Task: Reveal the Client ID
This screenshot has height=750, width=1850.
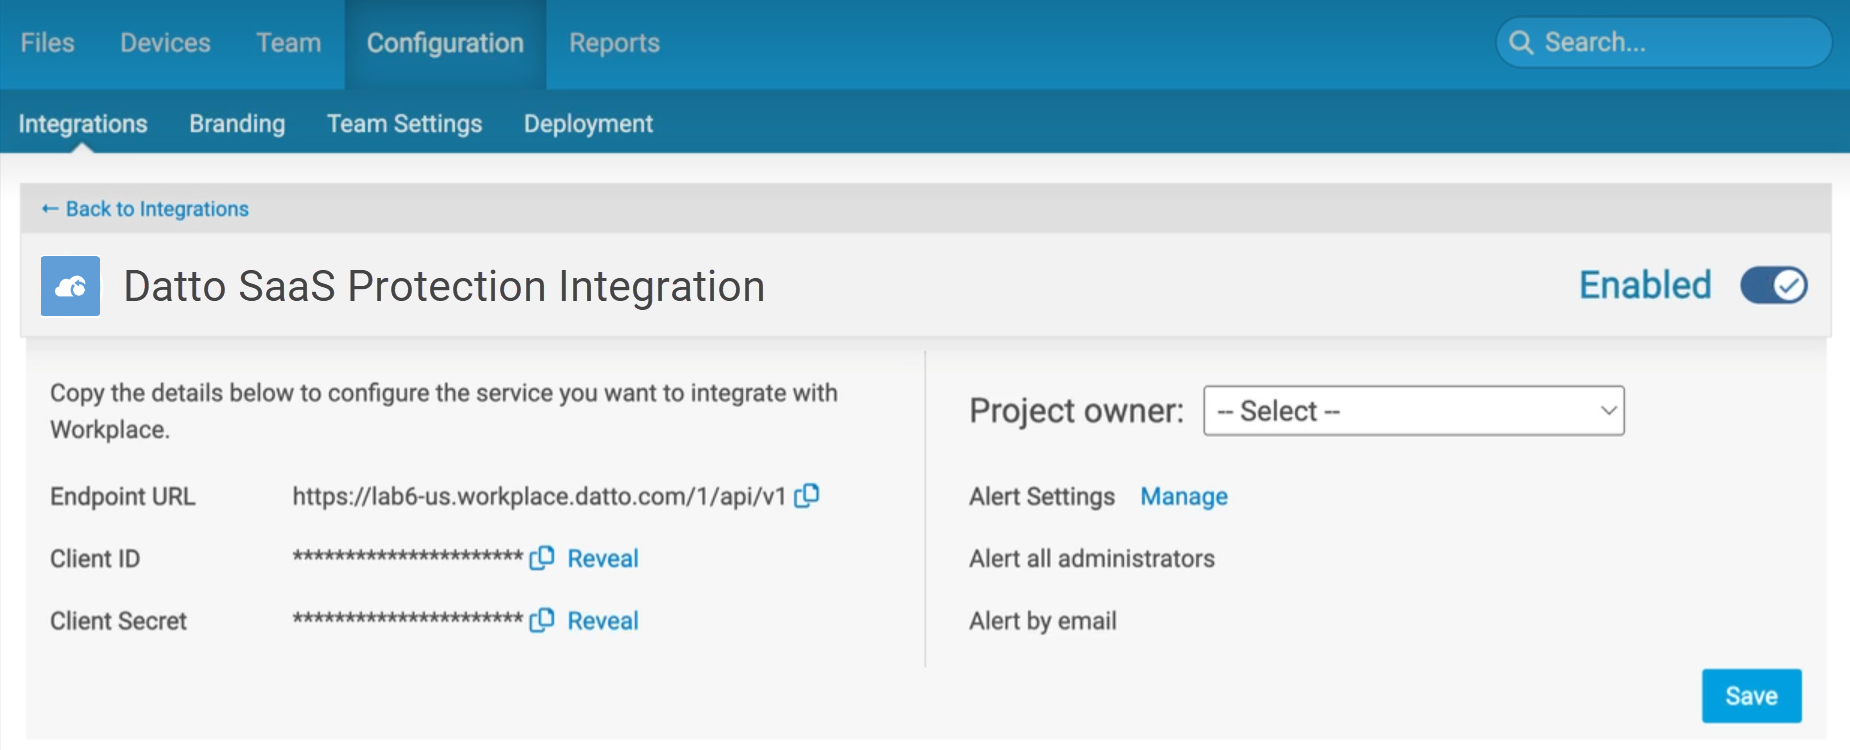Action: [602, 559]
